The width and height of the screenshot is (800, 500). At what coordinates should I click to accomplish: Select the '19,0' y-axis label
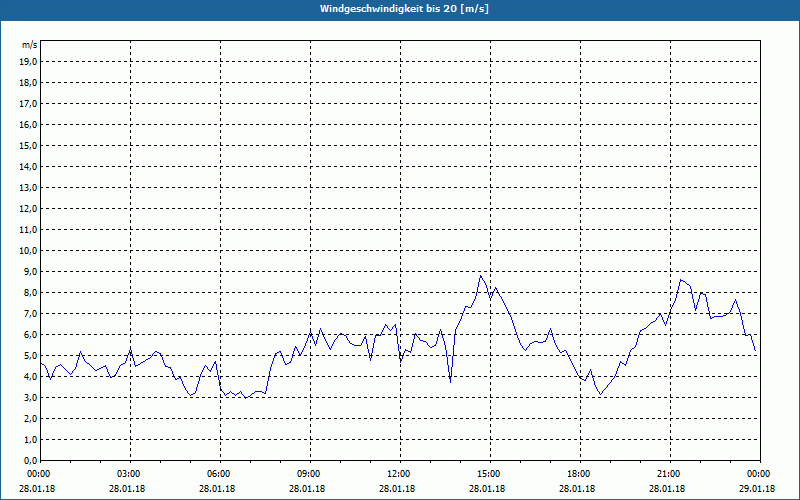[x=28, y=62]
